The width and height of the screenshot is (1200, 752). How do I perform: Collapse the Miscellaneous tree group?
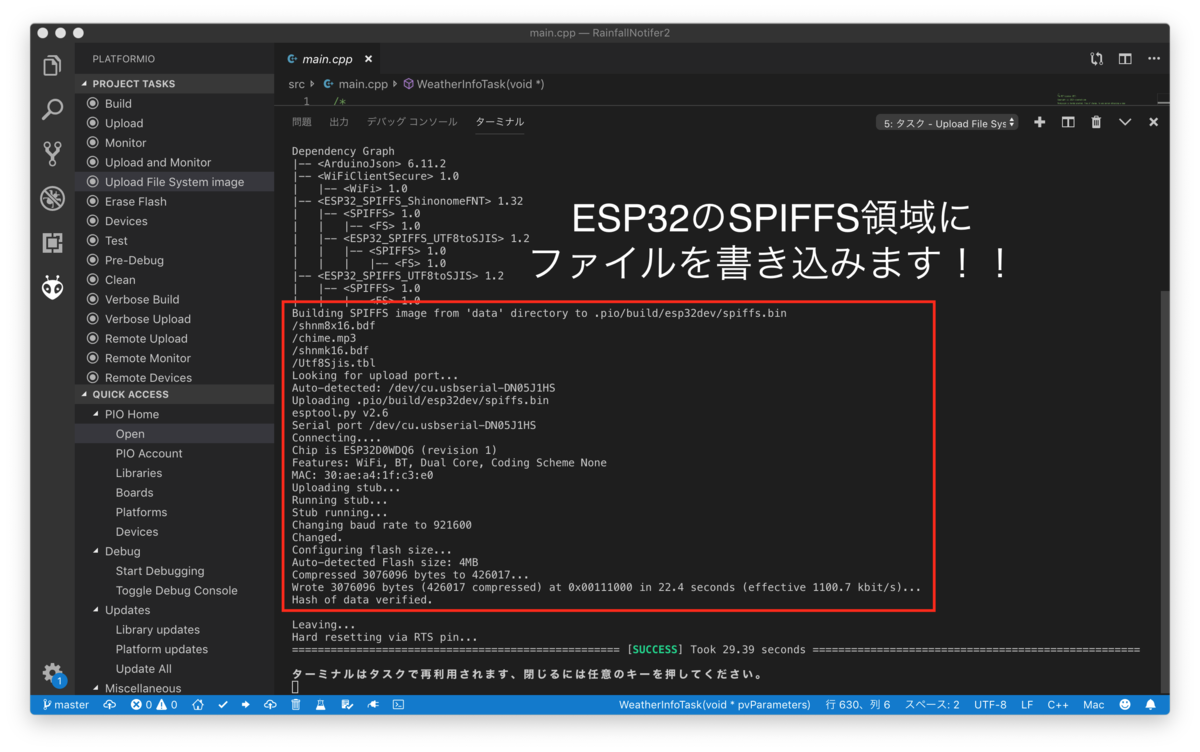pyautogui.click(x=97, y=688)
